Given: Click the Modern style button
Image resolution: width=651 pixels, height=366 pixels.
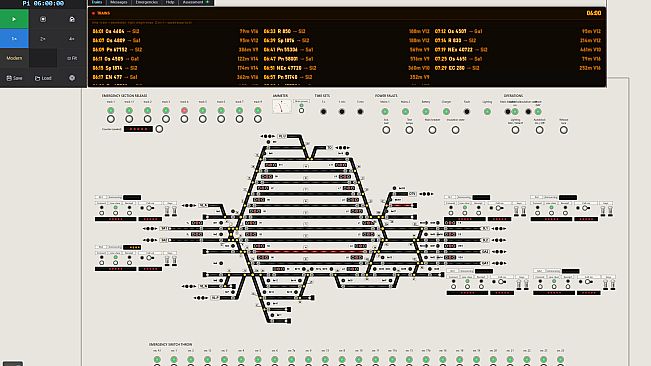Looking at the screenshot, I should pos(14,58).
